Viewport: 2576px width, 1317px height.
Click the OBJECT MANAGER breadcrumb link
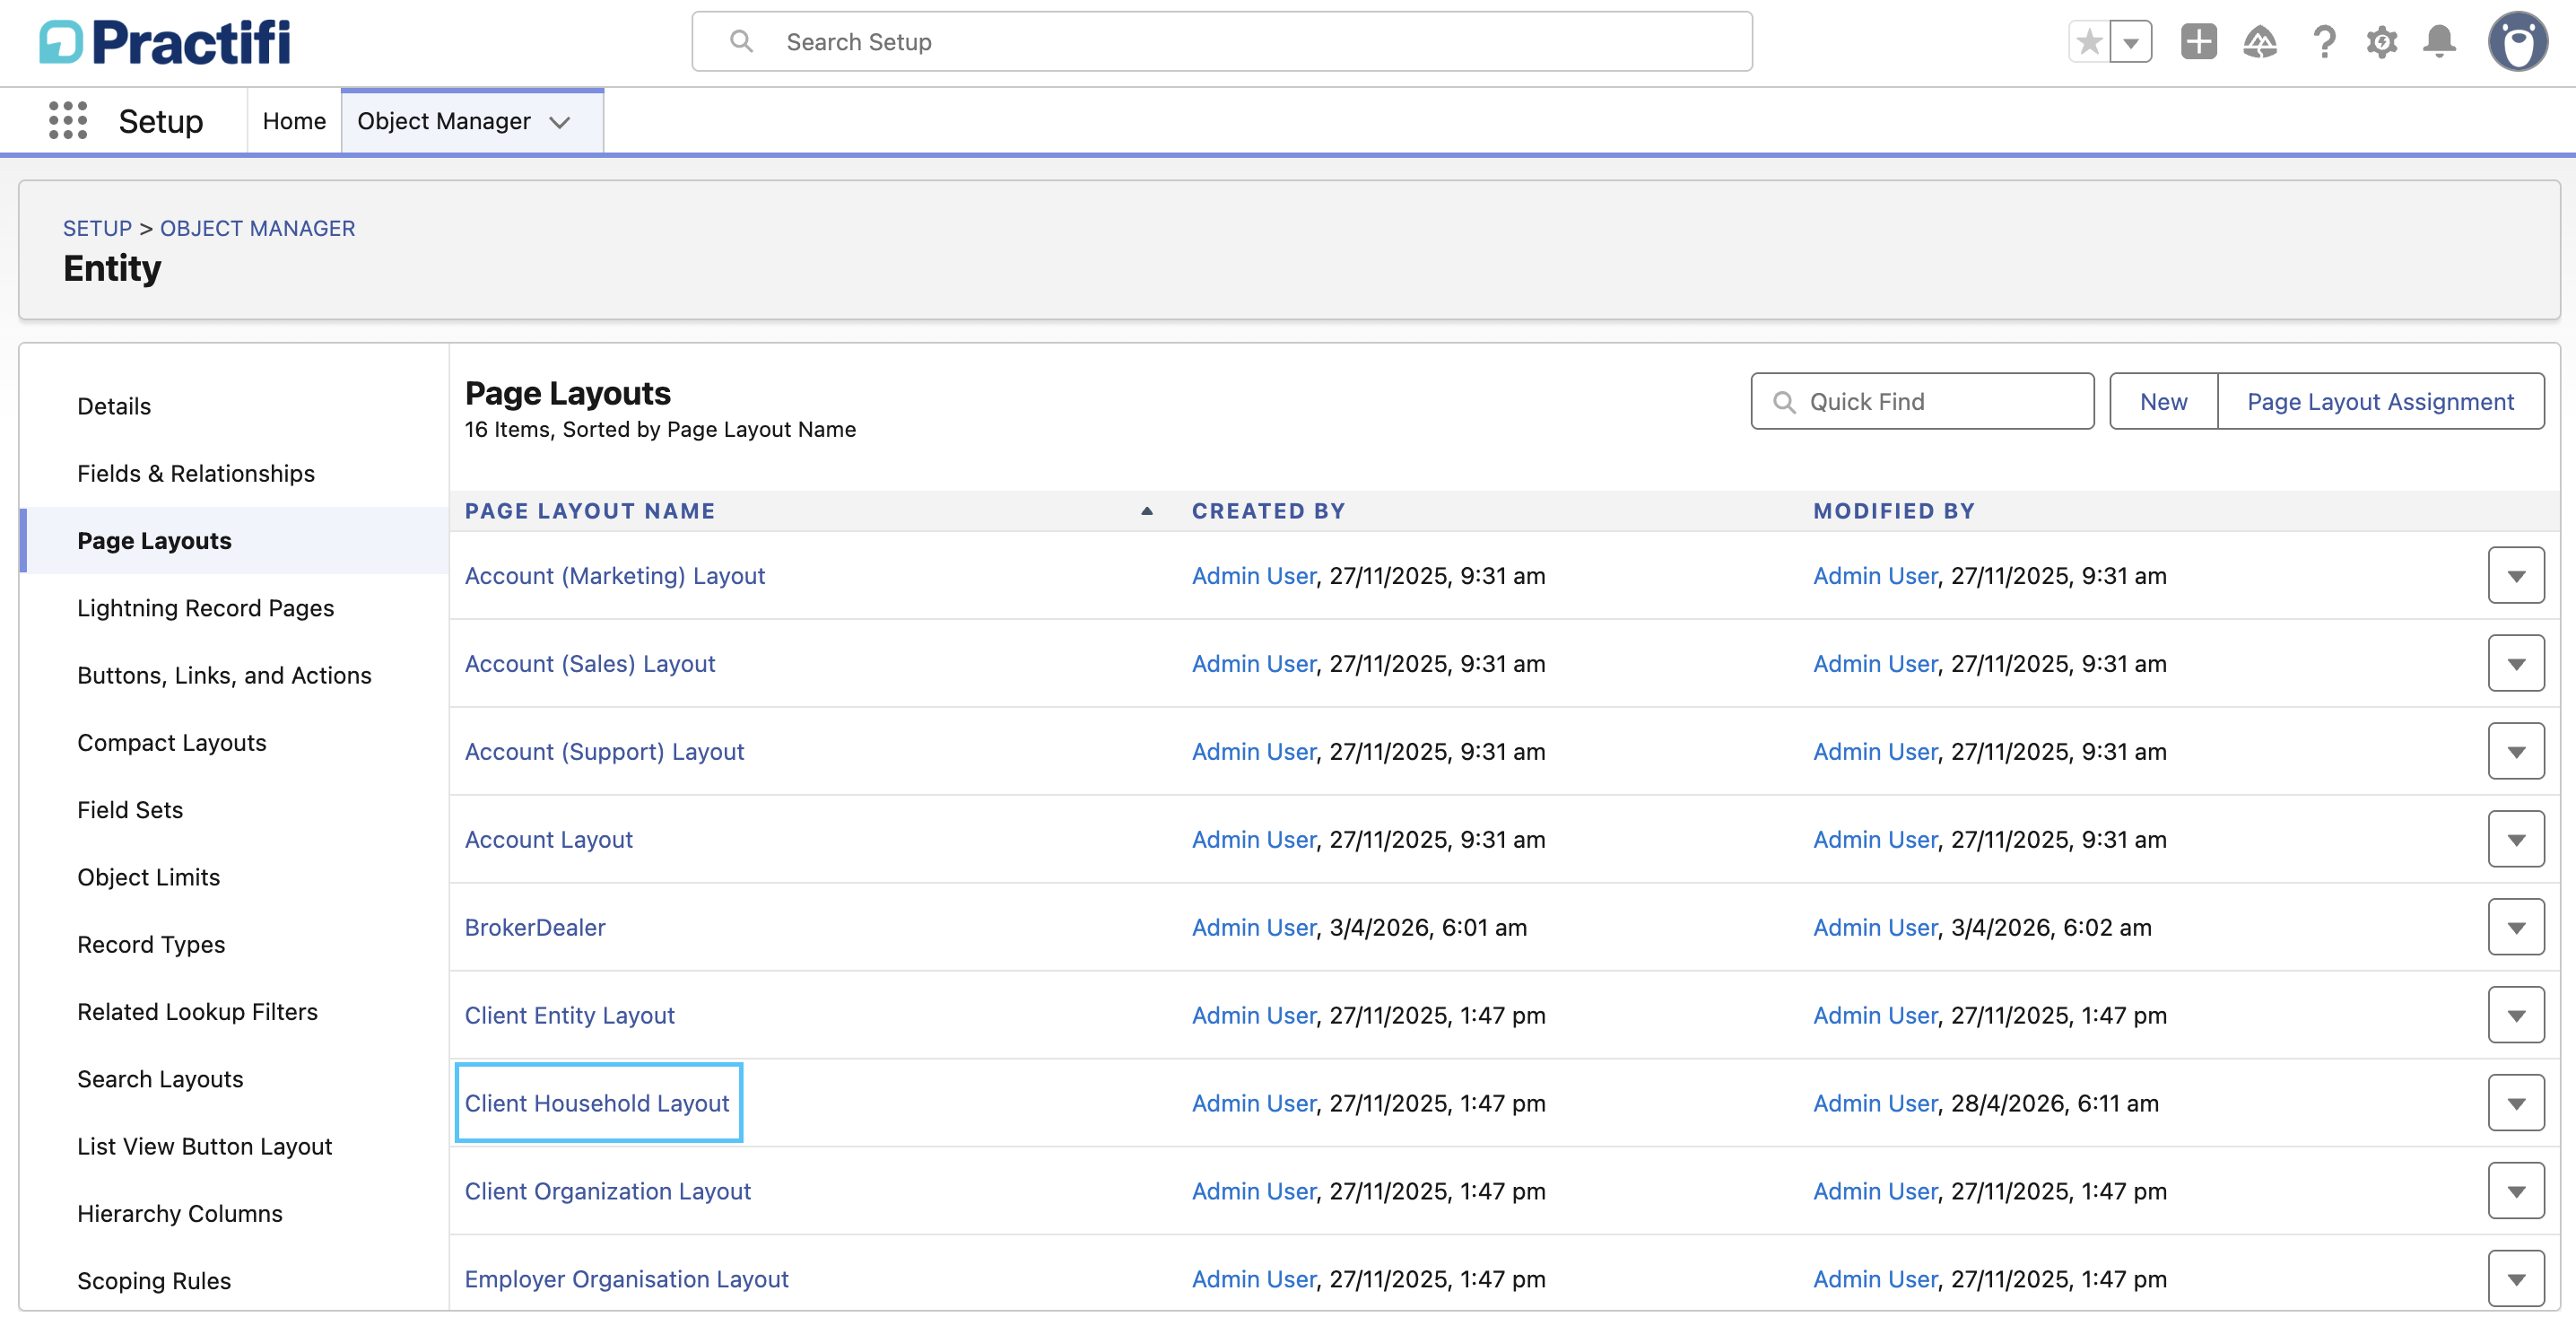(257, 228)
